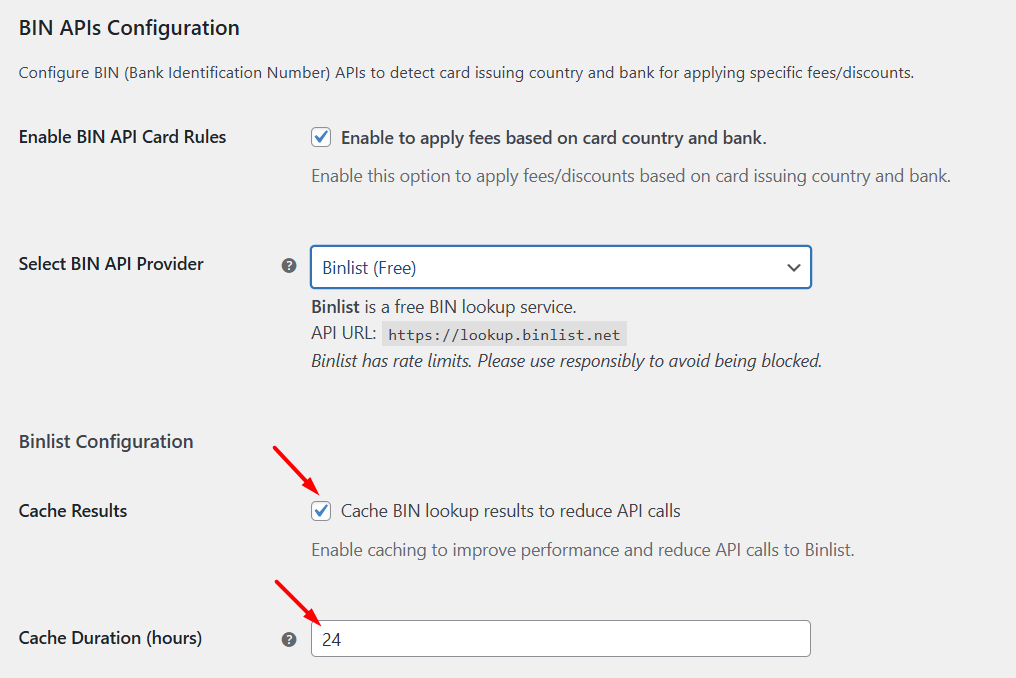This screenshot has width=1016, height=678.
Task: Click the "Enable caching to improve performance" description
Action: click(x=582, y=550)
